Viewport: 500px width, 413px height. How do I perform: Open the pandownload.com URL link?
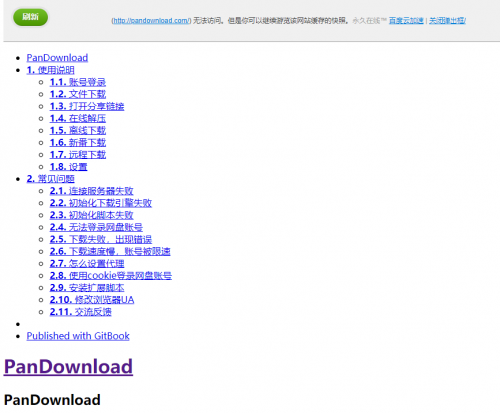(151, 21)
